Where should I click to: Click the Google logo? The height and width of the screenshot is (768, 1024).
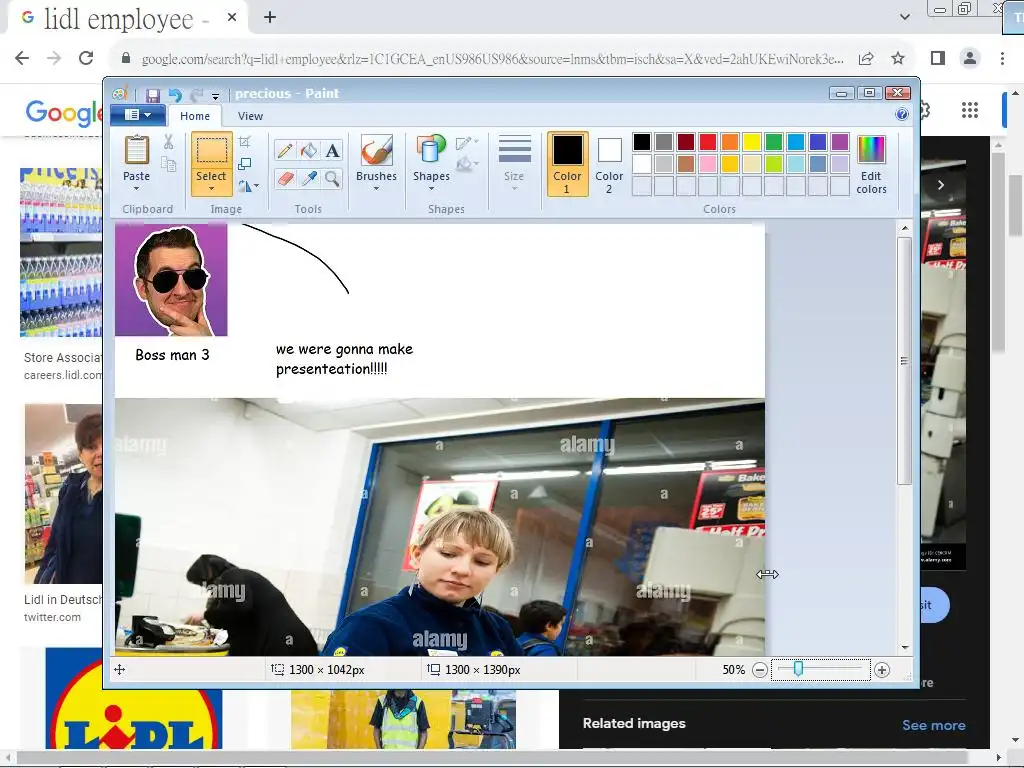coord(64,112)
